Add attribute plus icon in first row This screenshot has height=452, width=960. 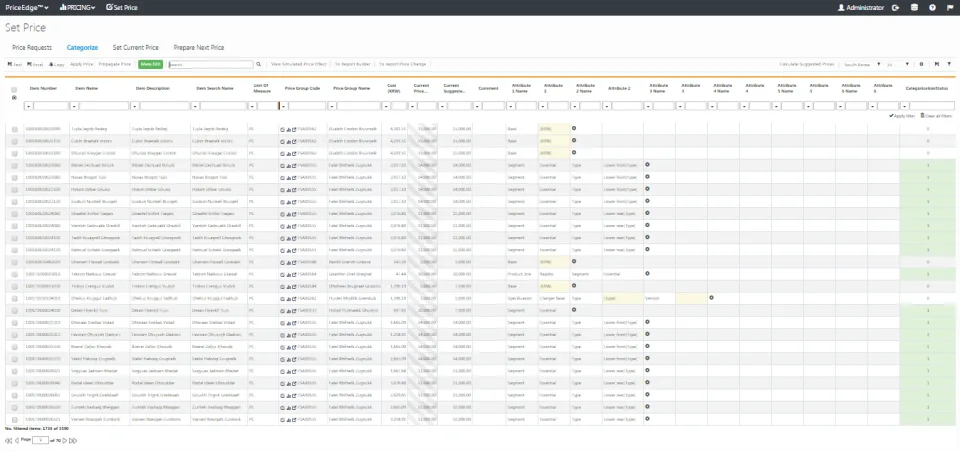click(x=574, y=128)
